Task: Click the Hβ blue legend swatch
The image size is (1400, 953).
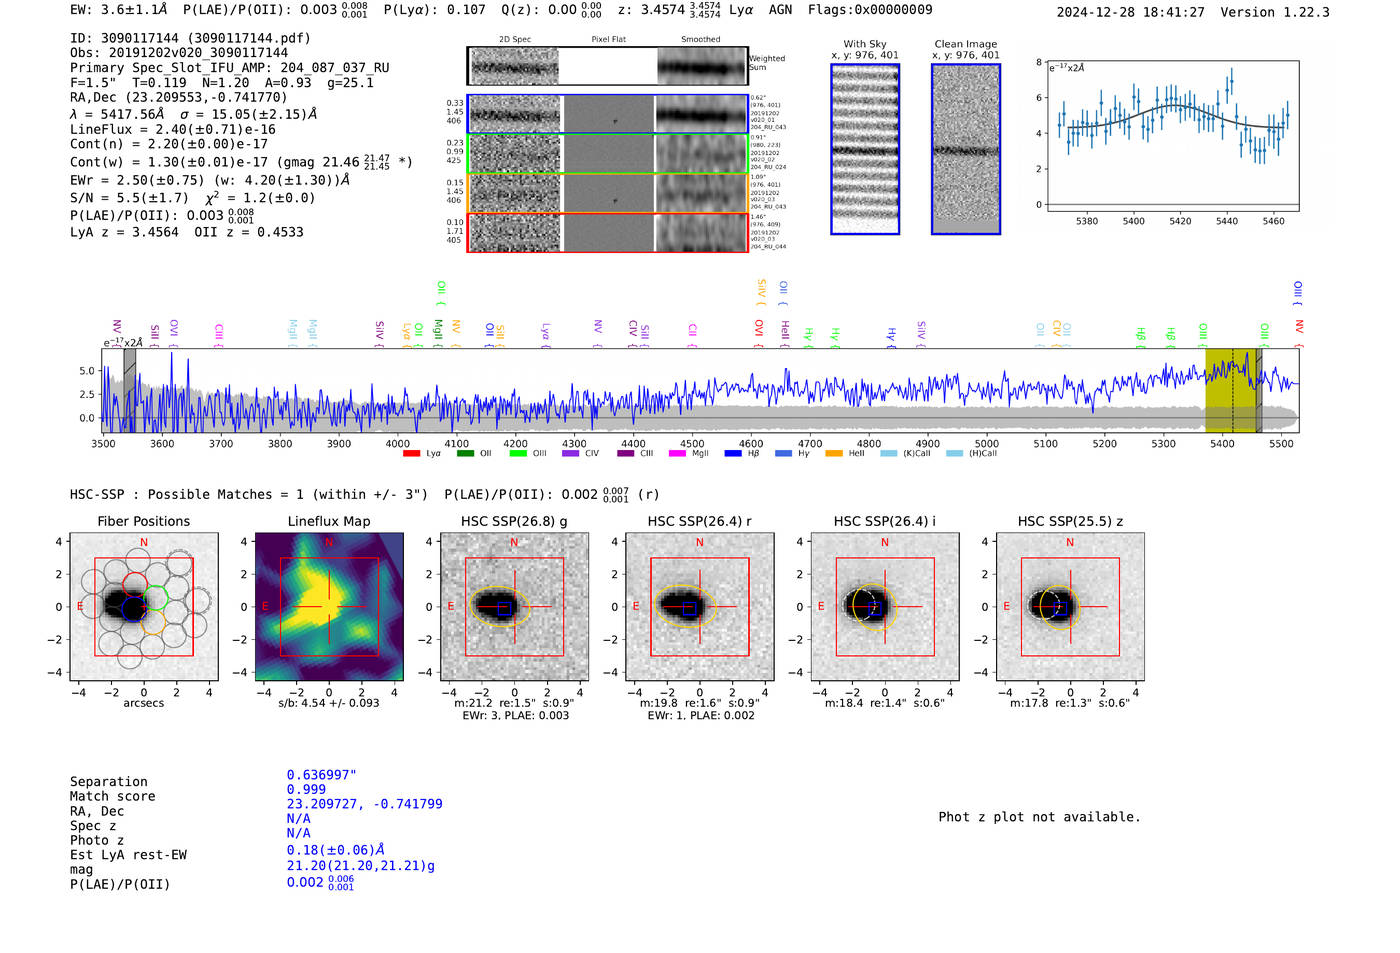Action: (733, 454)
